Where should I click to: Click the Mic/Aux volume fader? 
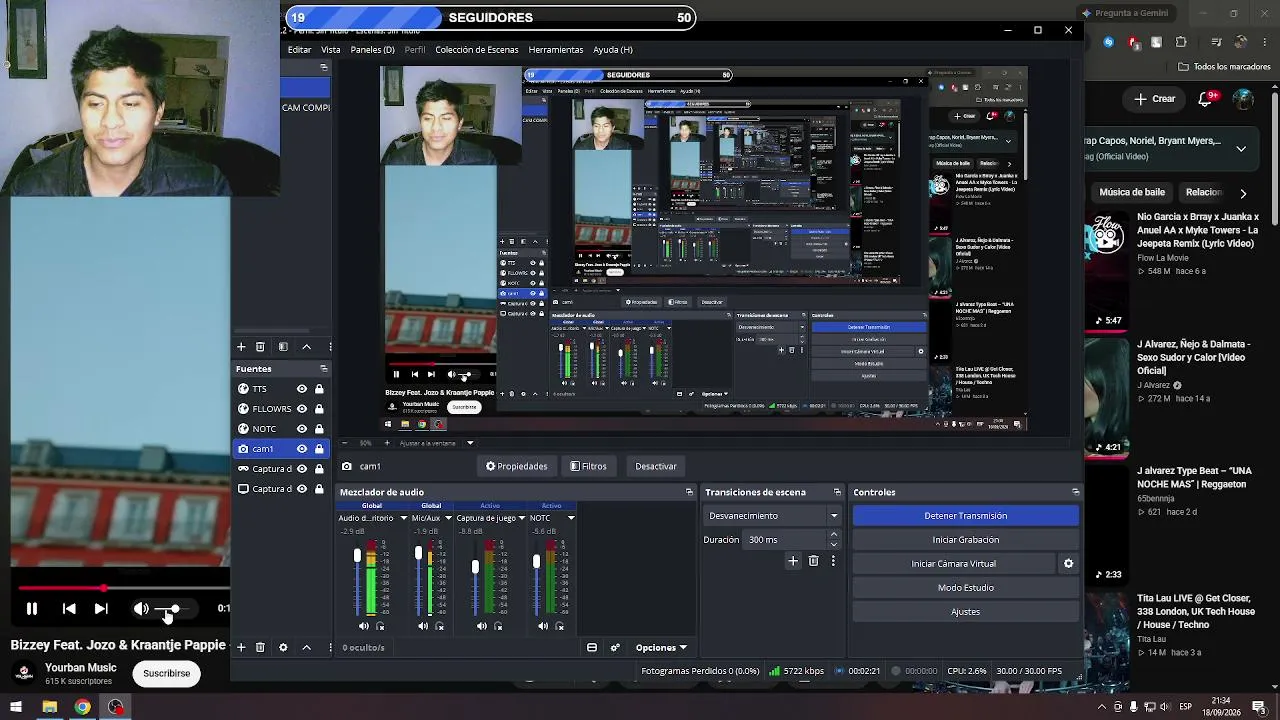click(x=419, y=553)
